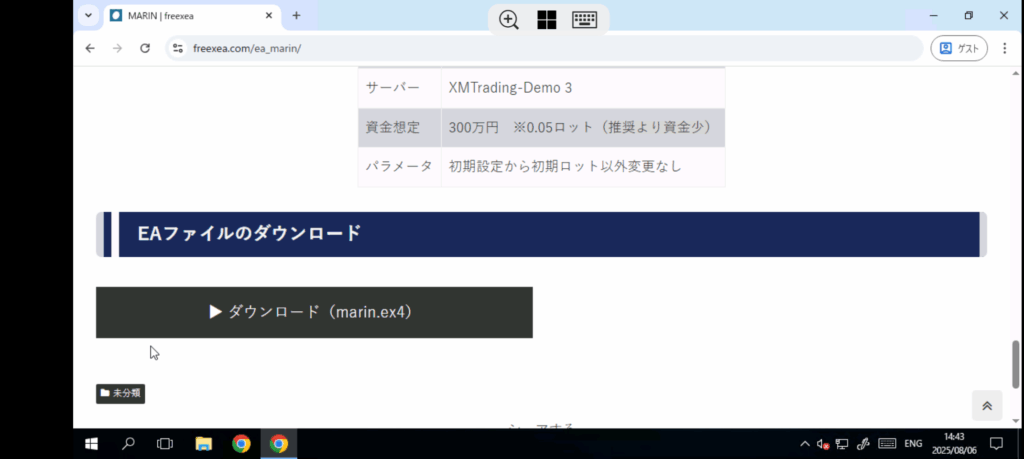Open the Chrome three-dot menu
1024x459 pixels.
pyautogui.click(x=1004, y=48)
